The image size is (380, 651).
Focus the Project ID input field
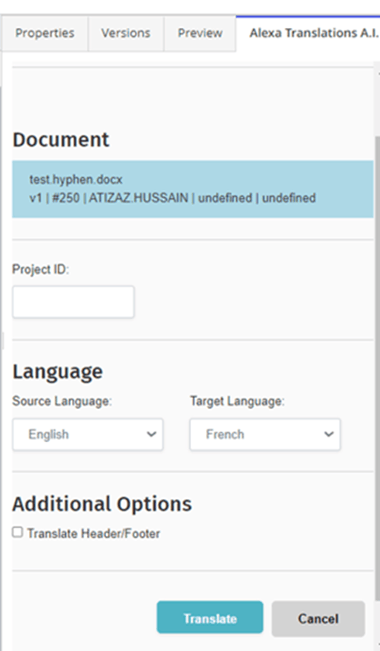[74, 302]
